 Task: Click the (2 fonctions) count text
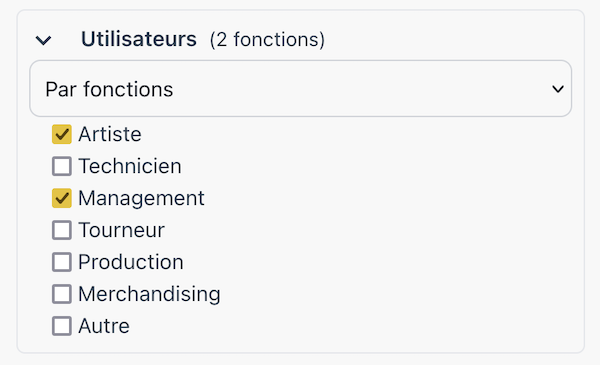point(267,40)
